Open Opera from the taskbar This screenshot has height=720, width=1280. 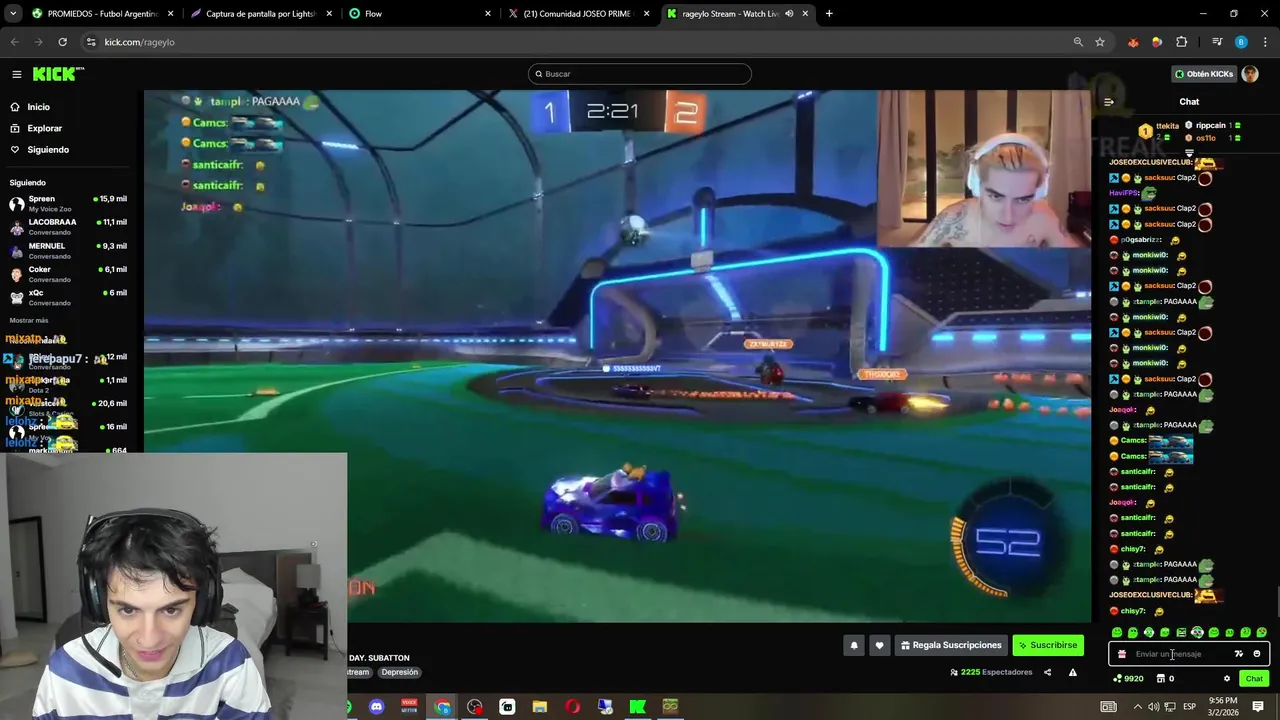pos(572,707)
